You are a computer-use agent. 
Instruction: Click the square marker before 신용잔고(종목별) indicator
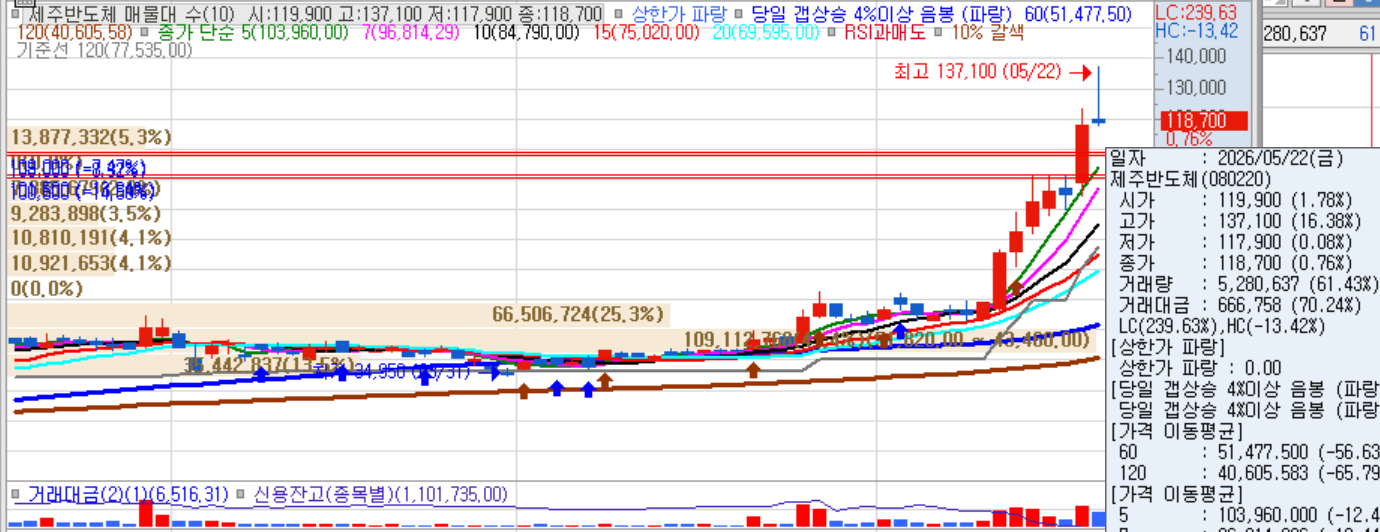242,495
